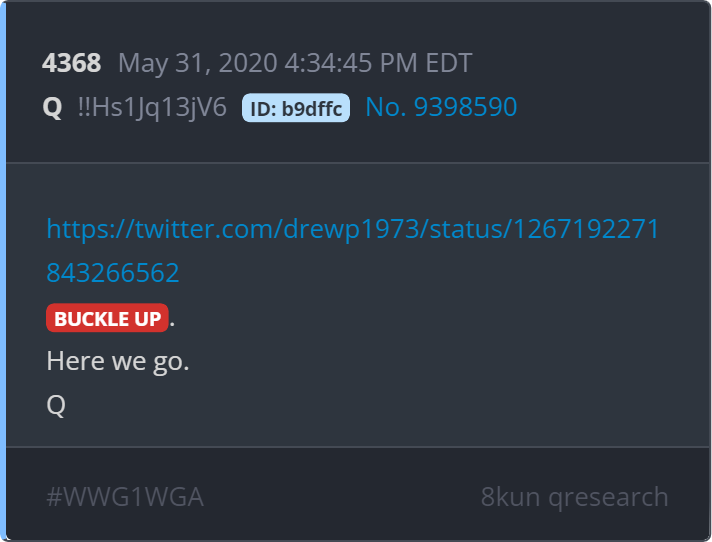Click the Q signature in post body
This screenshot has width=712, height=542.
pyautogui.click(x=56, y=404)
